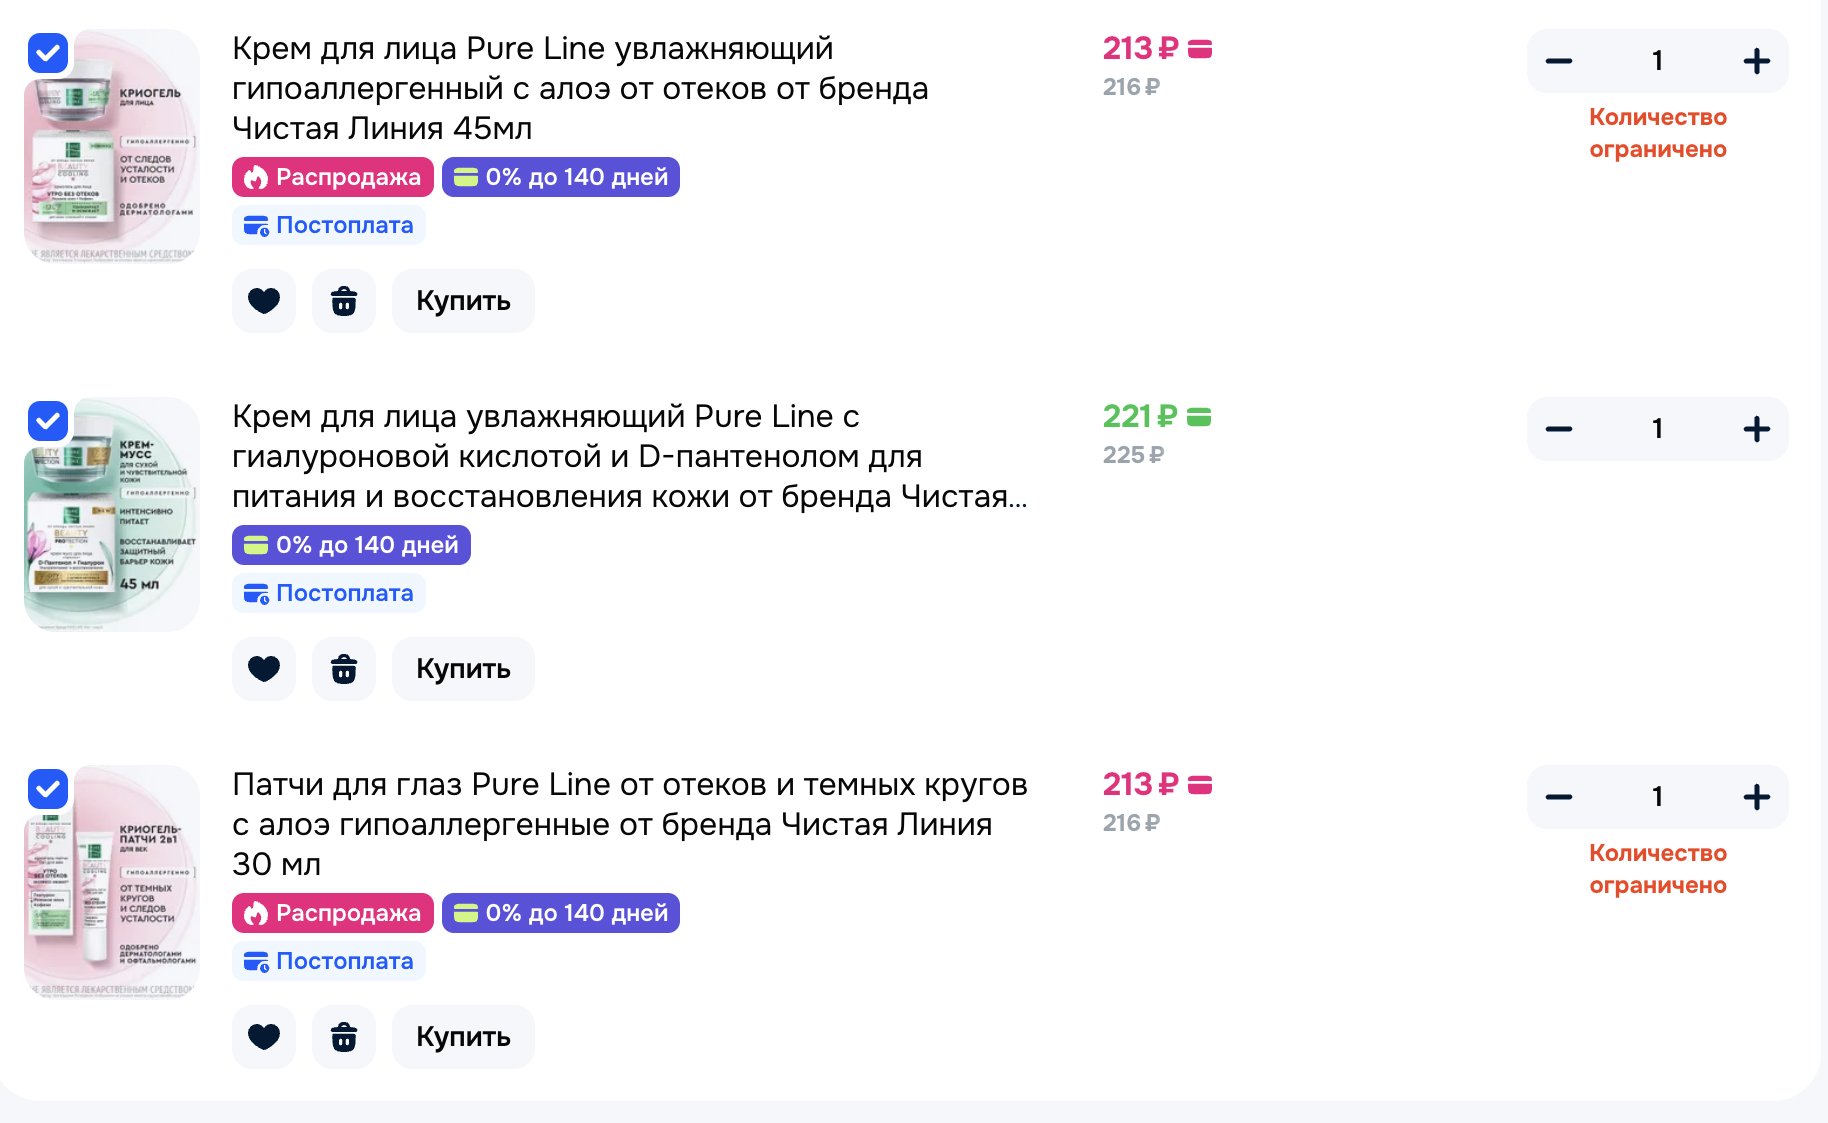Decrease quantity of aloe face cream
Image resolution: width=1828 pixels, height=1123 pixels.
click(1559, 61)
